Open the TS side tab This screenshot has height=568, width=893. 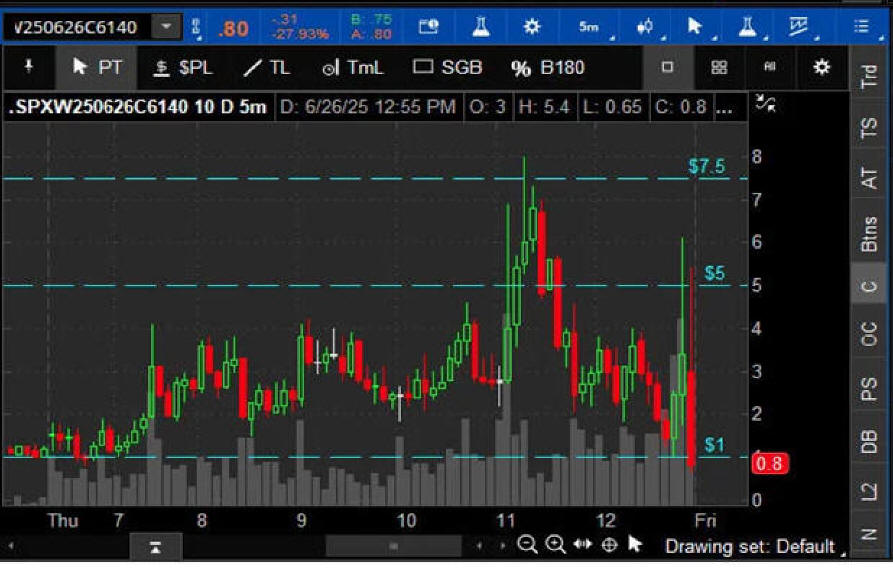869,128
